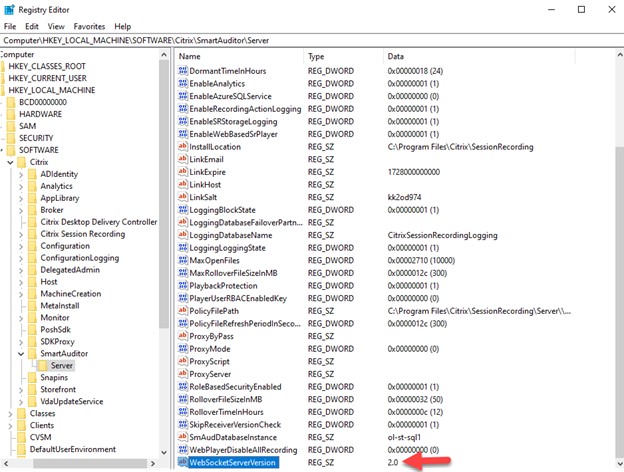The width and height of the screenshot is (624, 472).
Task: Click the folder icon beside Broker key
Action: click(x=33, y=210)
